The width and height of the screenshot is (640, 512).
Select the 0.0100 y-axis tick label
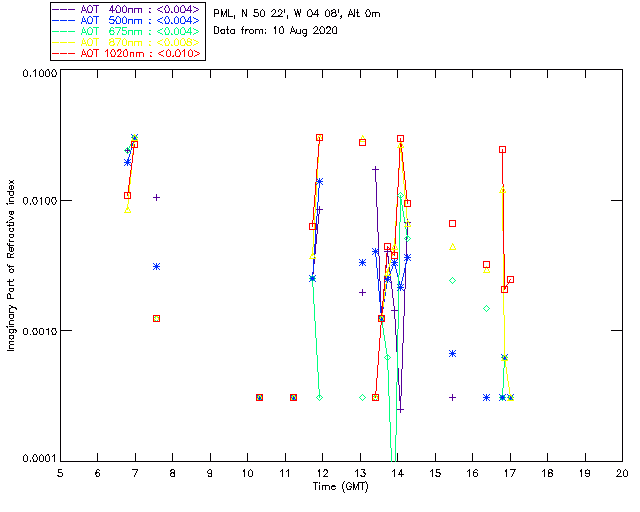click(x=39, y=201)
